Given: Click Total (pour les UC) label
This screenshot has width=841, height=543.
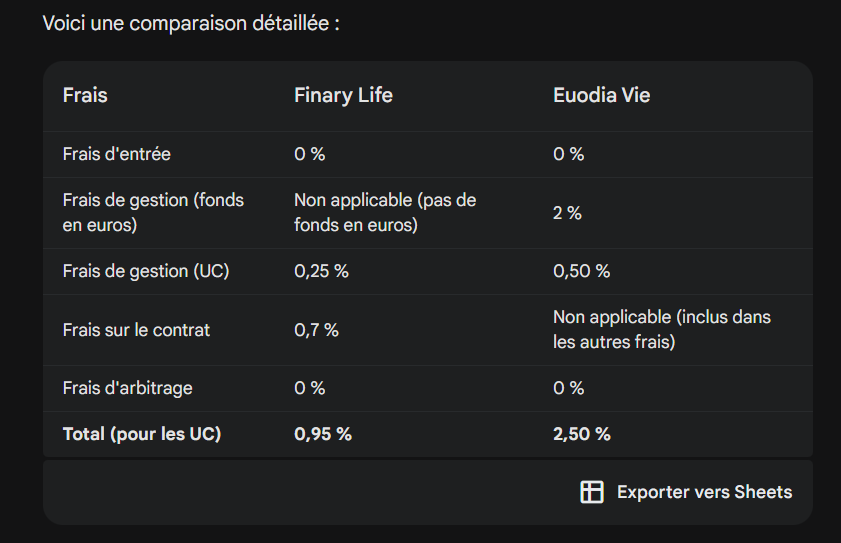Looking at the screenshot, I should [142, 434].
